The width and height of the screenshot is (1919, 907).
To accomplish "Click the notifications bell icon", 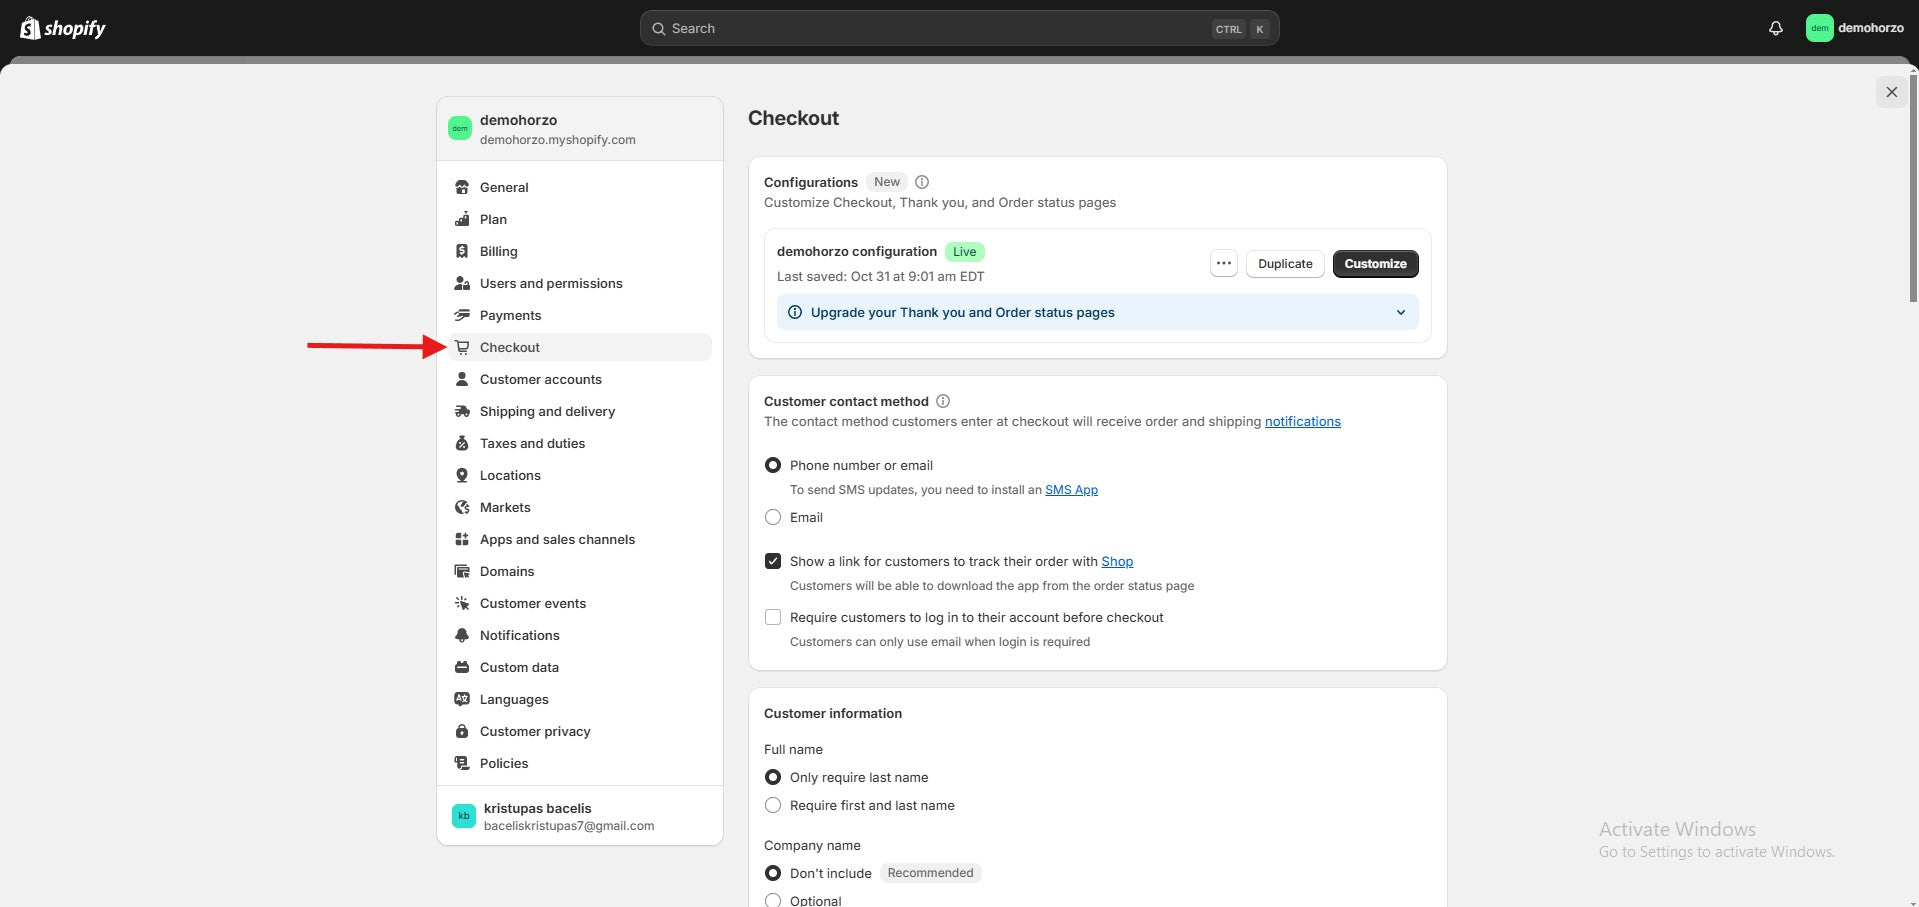I will click(x=1775, y=28).
